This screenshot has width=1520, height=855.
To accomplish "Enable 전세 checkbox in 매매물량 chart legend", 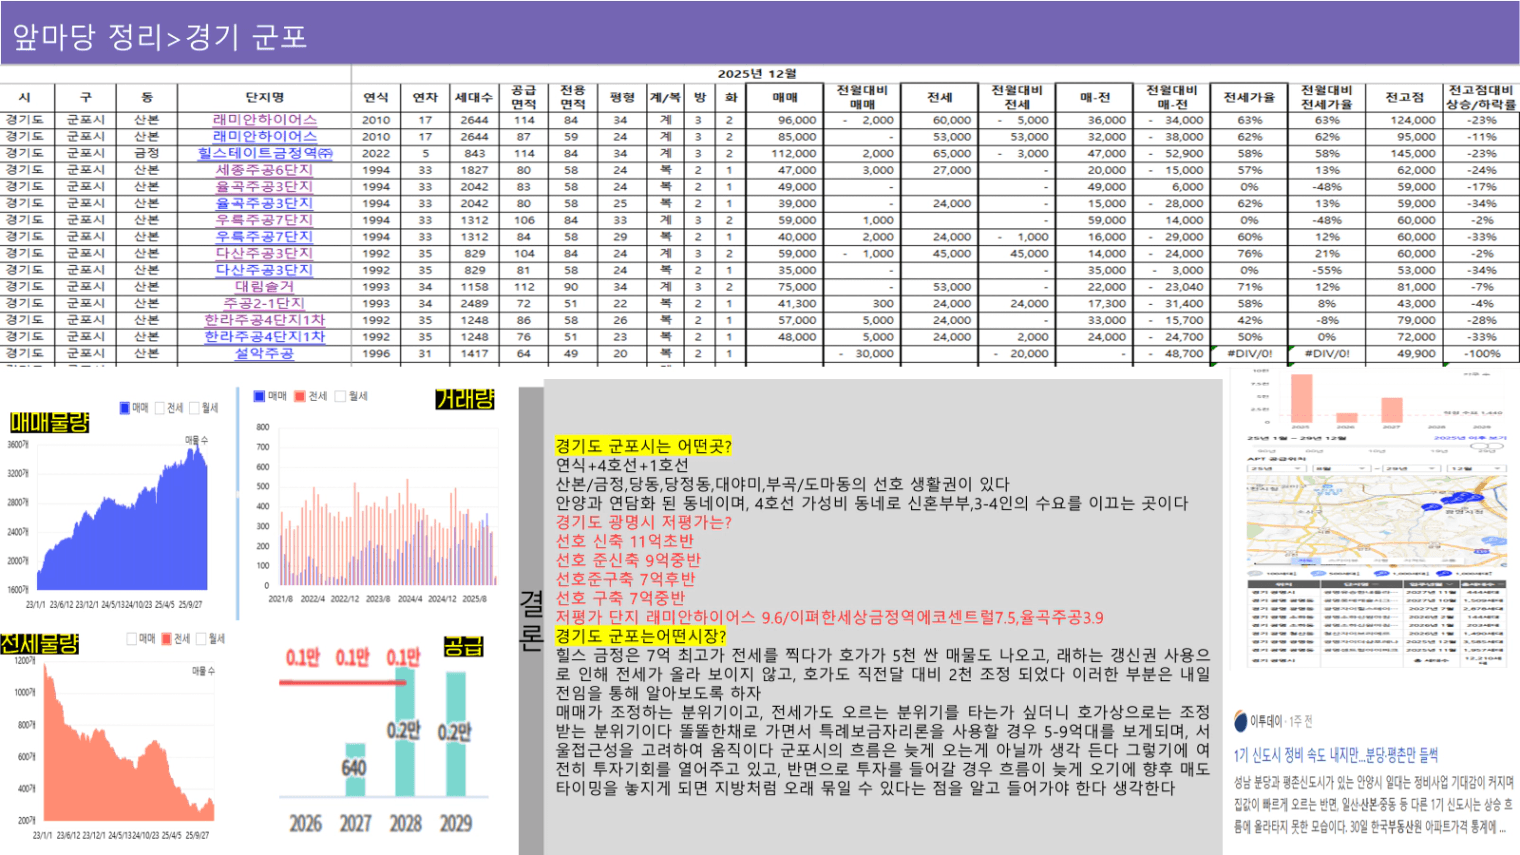I will pyautogui.click(x=160, y=408).
